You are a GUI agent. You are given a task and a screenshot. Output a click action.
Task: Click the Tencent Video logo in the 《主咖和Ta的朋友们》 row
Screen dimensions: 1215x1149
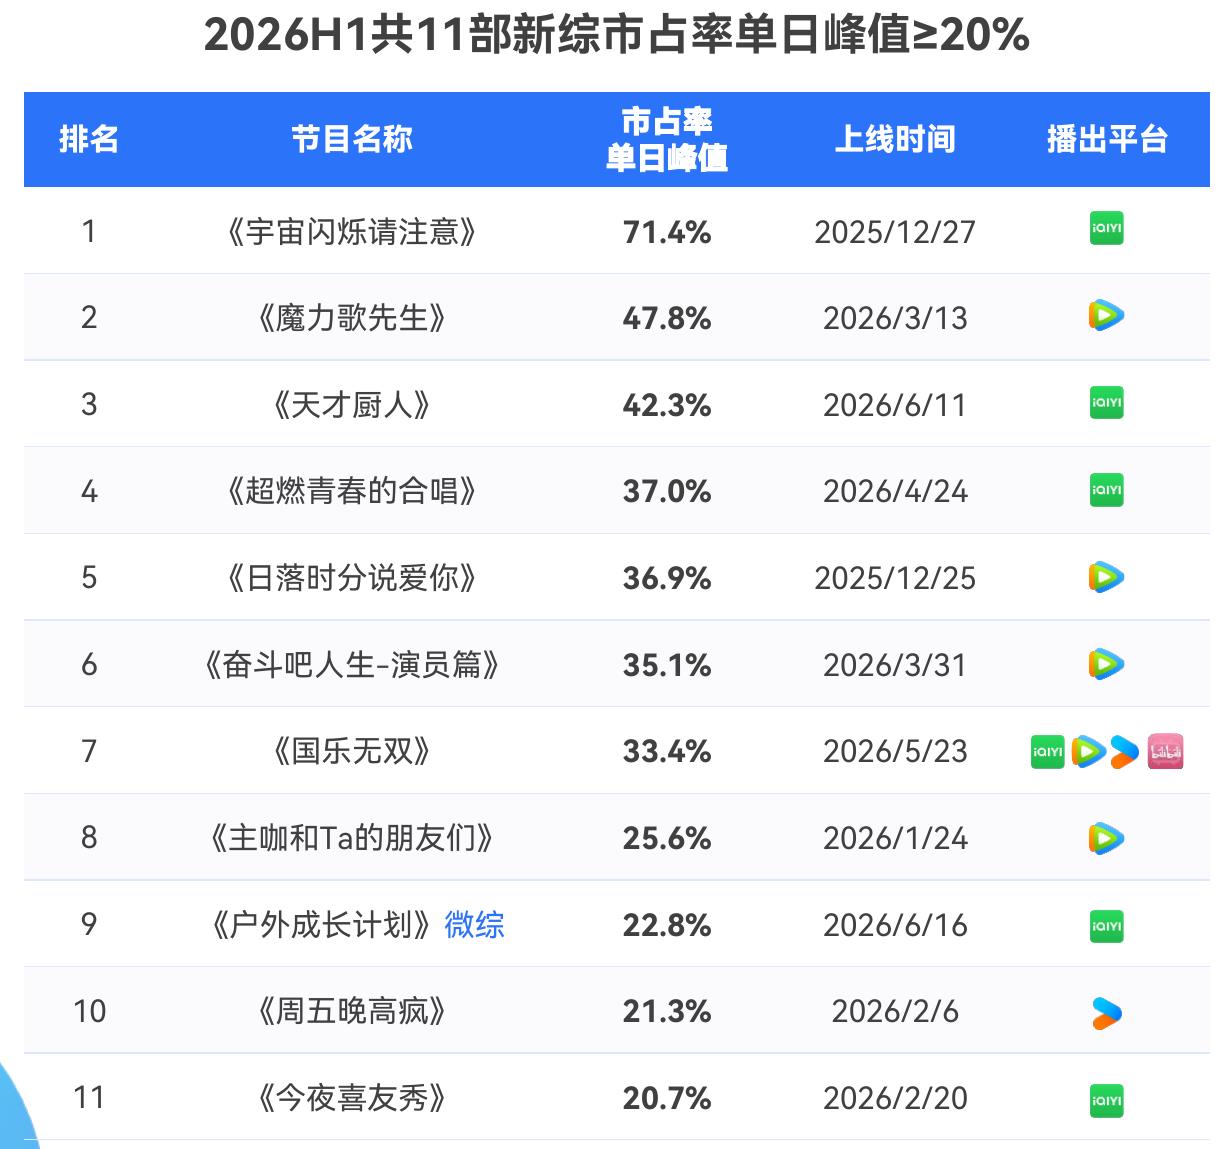[x=1106, y=837]
